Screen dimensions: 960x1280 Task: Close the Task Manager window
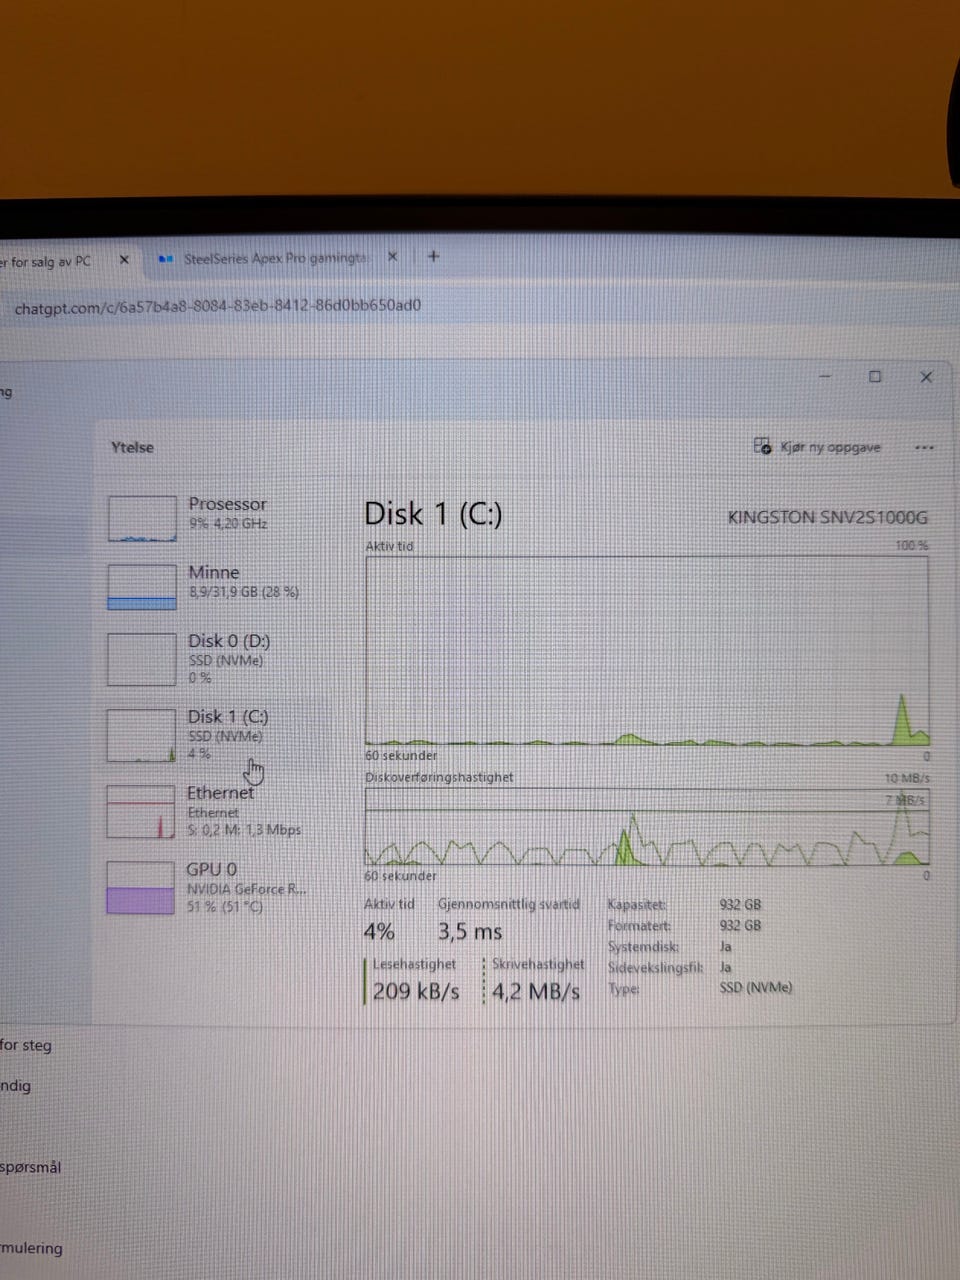tap(926, 377)
